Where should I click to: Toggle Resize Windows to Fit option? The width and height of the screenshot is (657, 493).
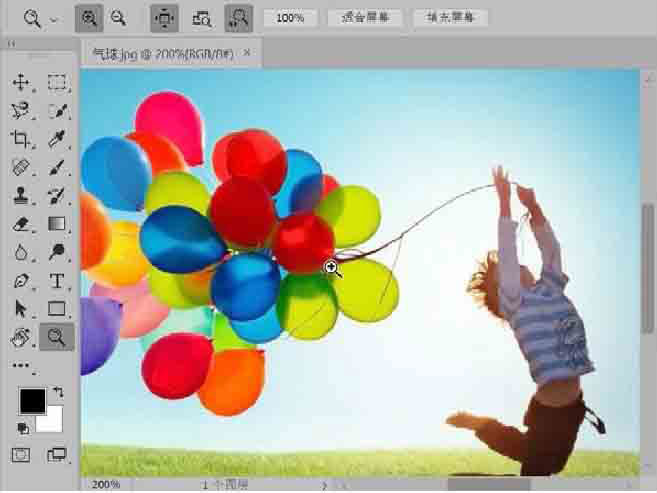click(164, 18)
